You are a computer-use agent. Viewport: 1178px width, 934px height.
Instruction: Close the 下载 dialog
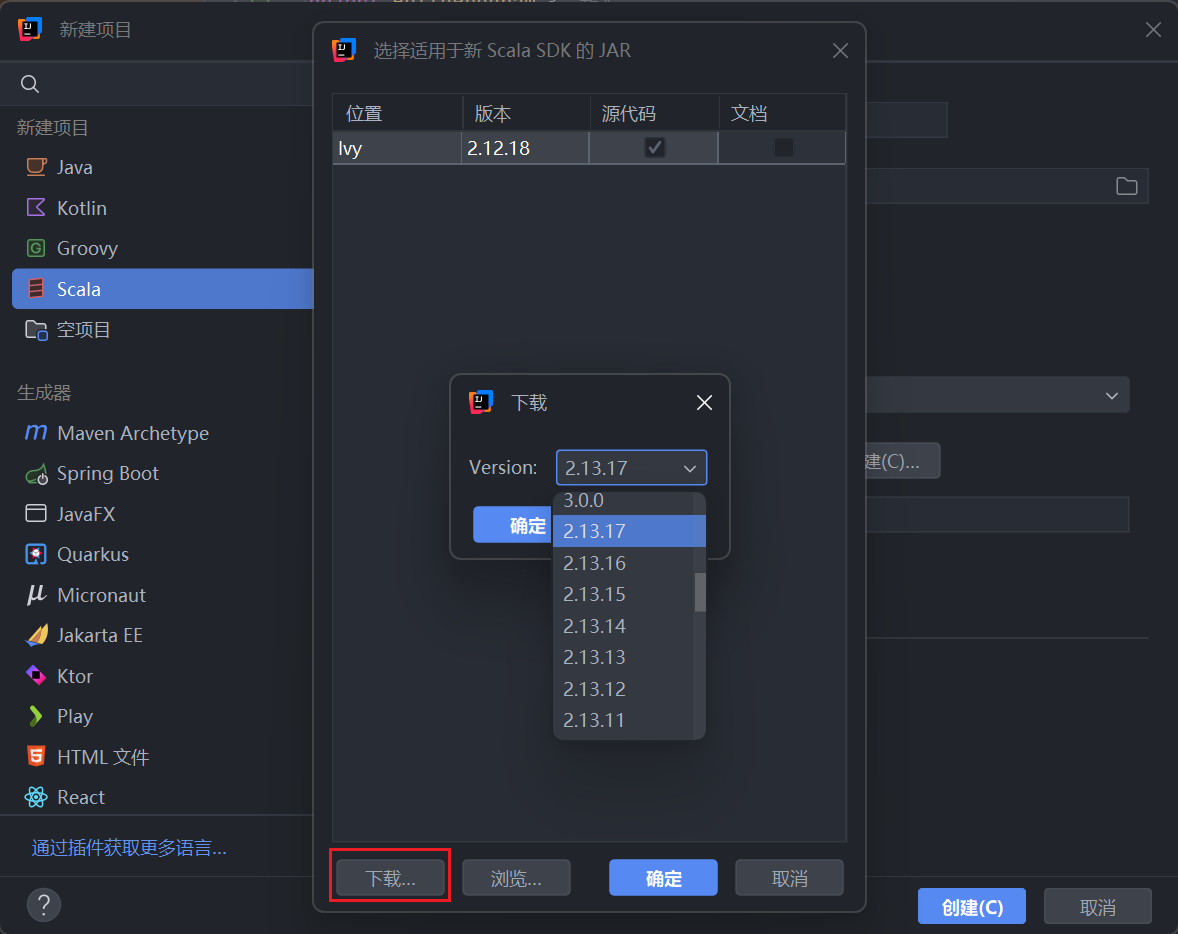704,402
